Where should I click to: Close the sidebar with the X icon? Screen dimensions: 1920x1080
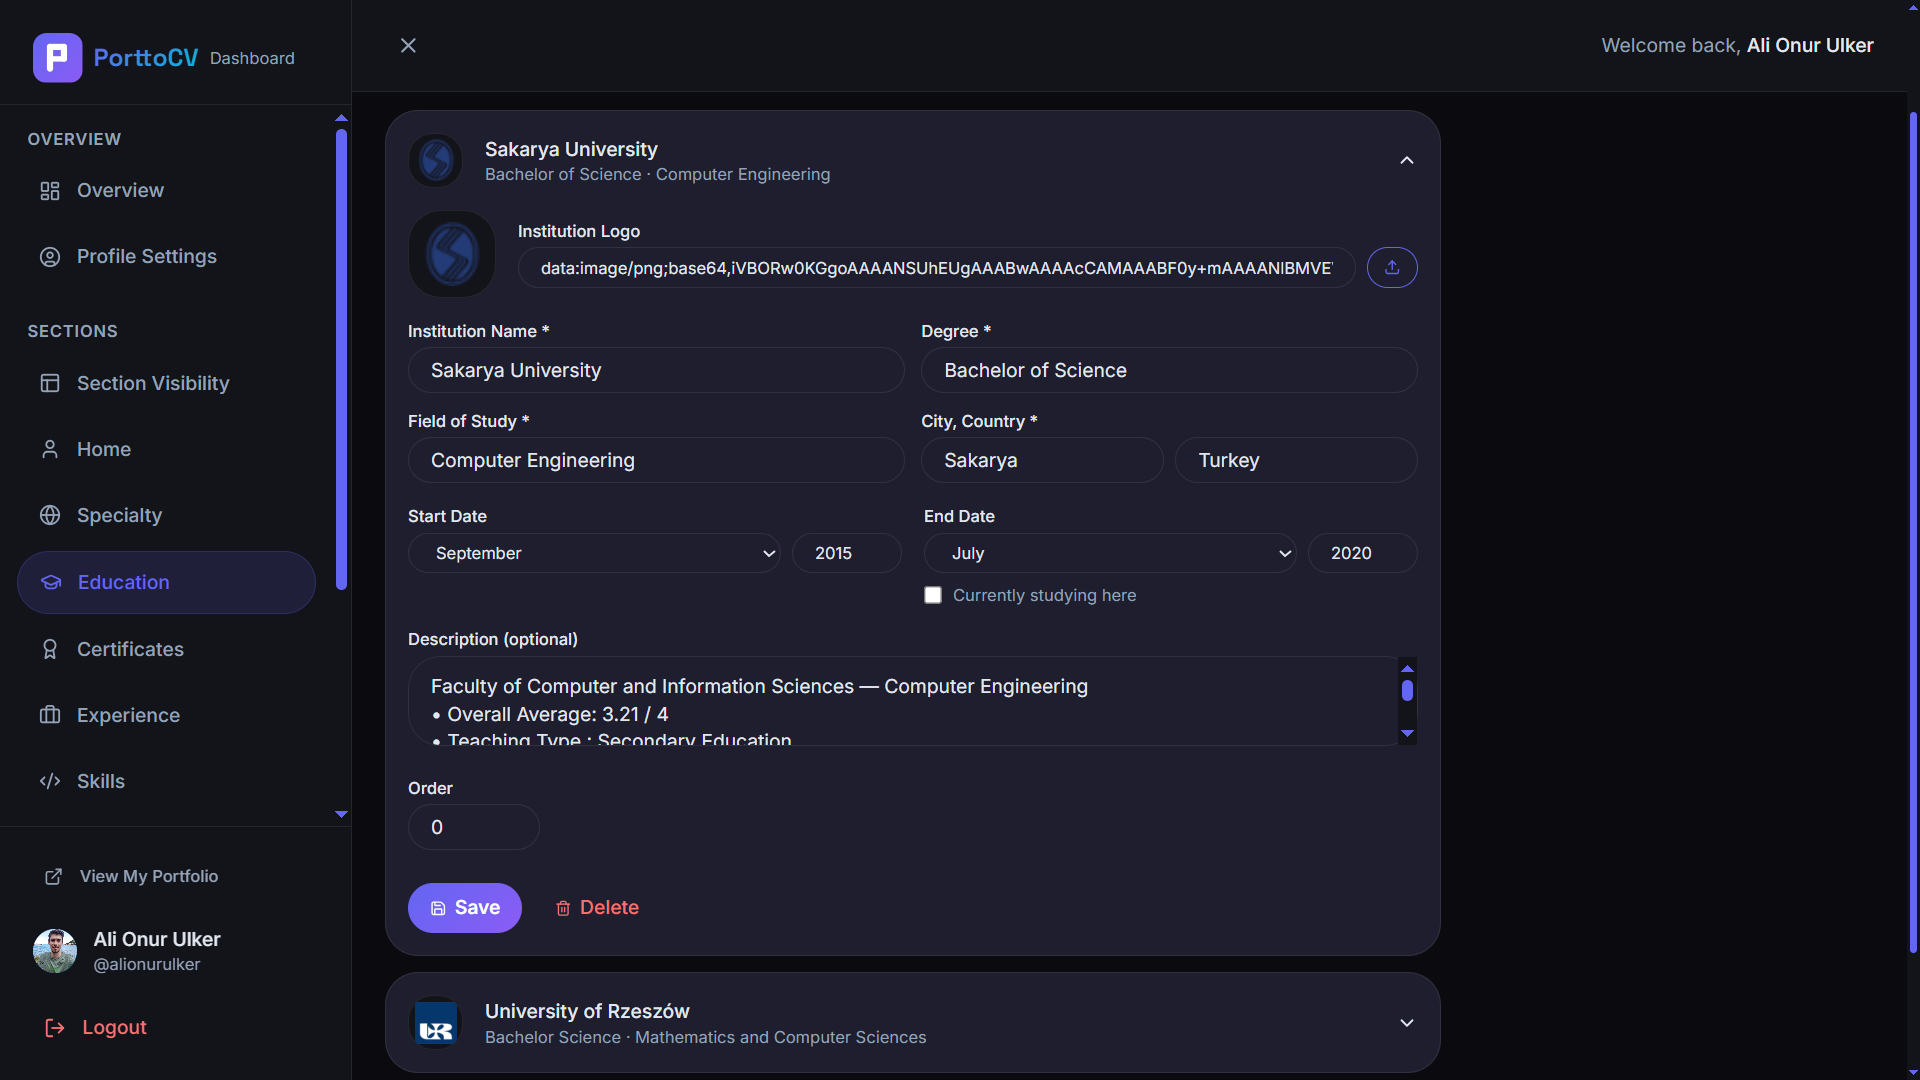[408, 45]
